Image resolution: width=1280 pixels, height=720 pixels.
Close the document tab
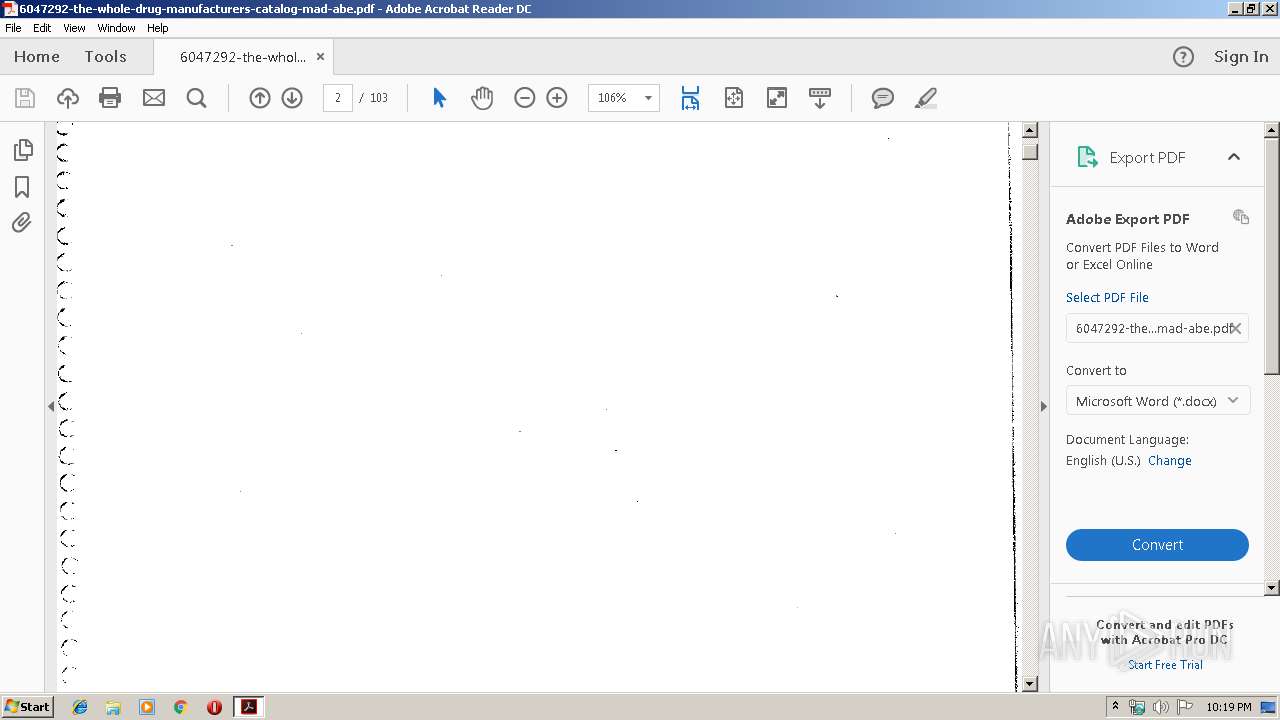tap(320, 57)
